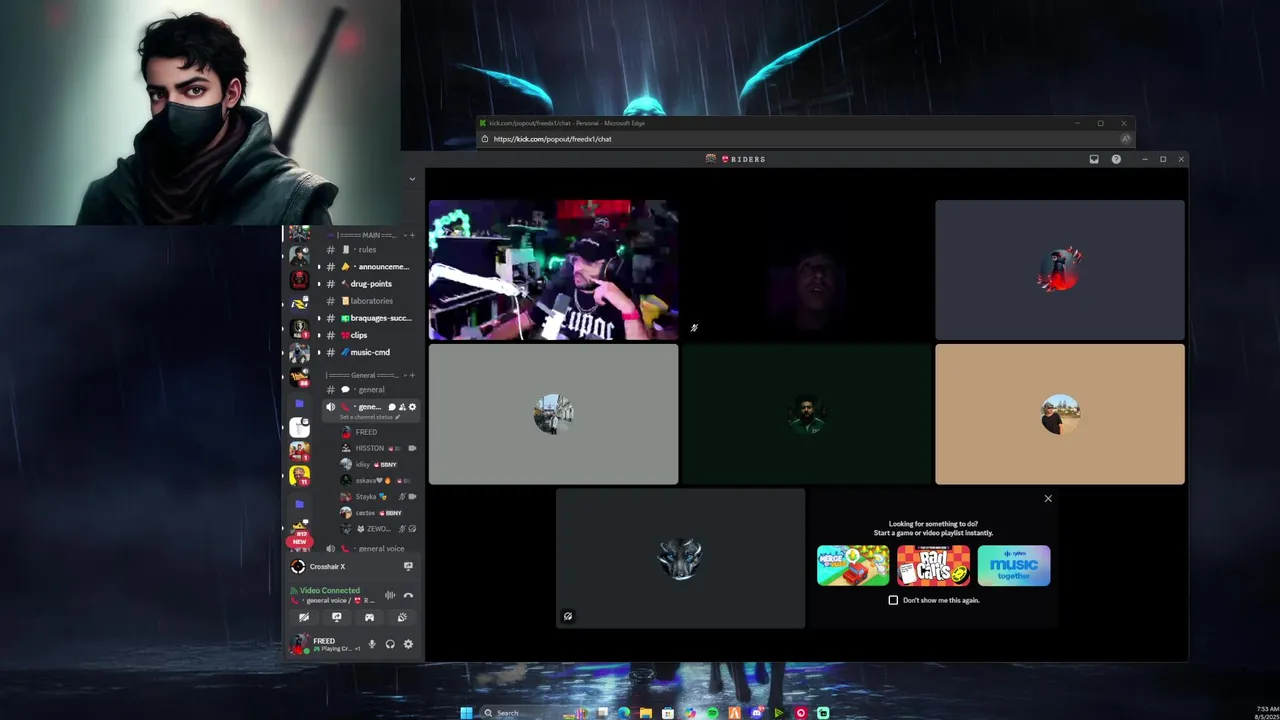
Task: Expand drug-points channel thread arrow
Action: click(x=319, y=284)
